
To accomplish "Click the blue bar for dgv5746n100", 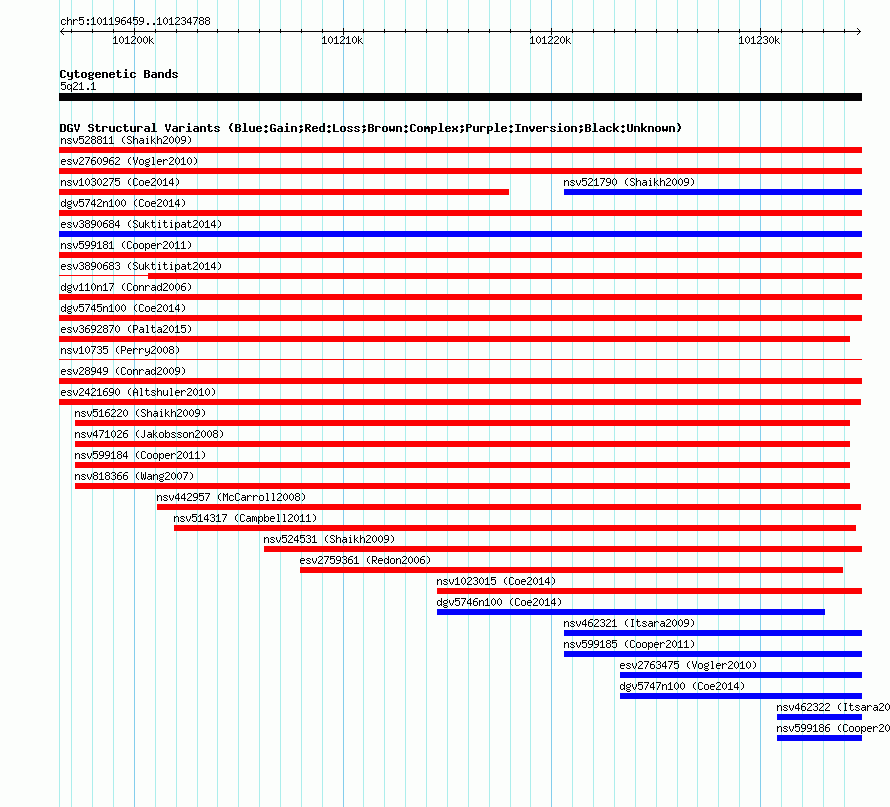I will coord(631,612).
